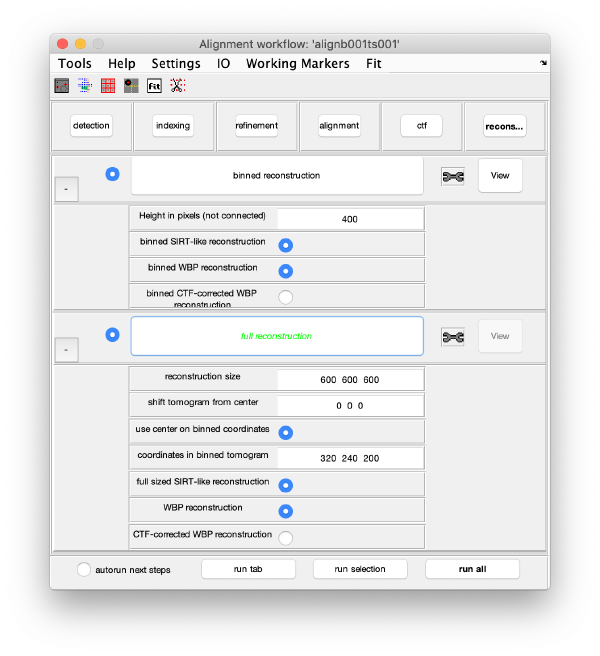Click the View button for full reconstruction
The width and height of the screenshot is (600, 656).
(500, 336)
